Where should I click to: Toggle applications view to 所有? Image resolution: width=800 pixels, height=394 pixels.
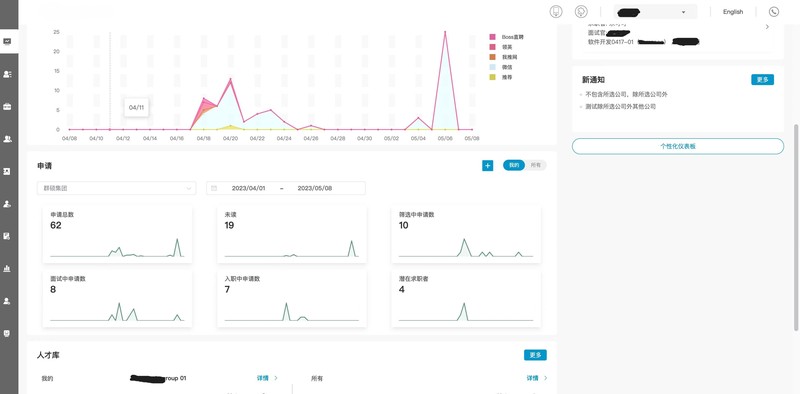pyautogui.click(x=536, y=165)
